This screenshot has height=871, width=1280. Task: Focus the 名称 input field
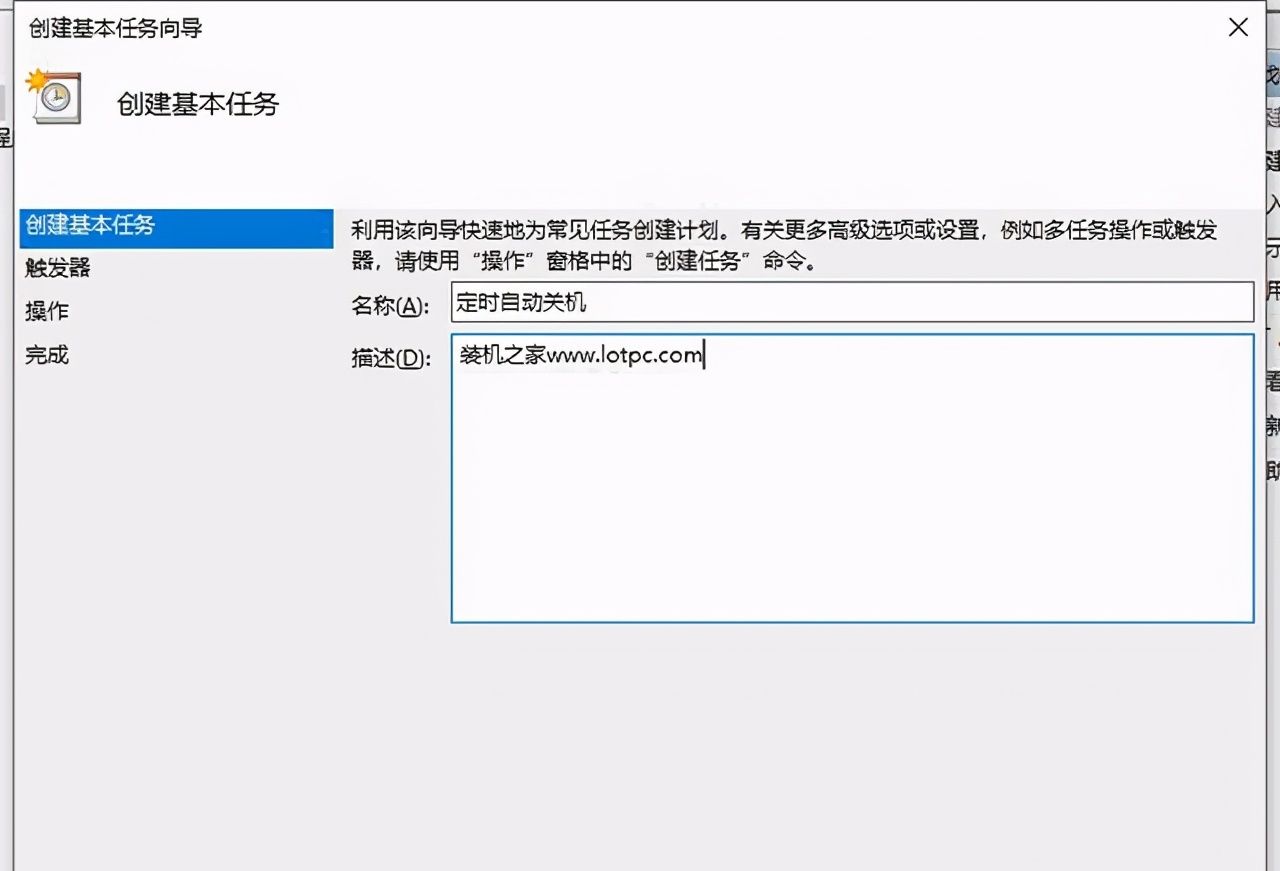click(x=852, y=302)
